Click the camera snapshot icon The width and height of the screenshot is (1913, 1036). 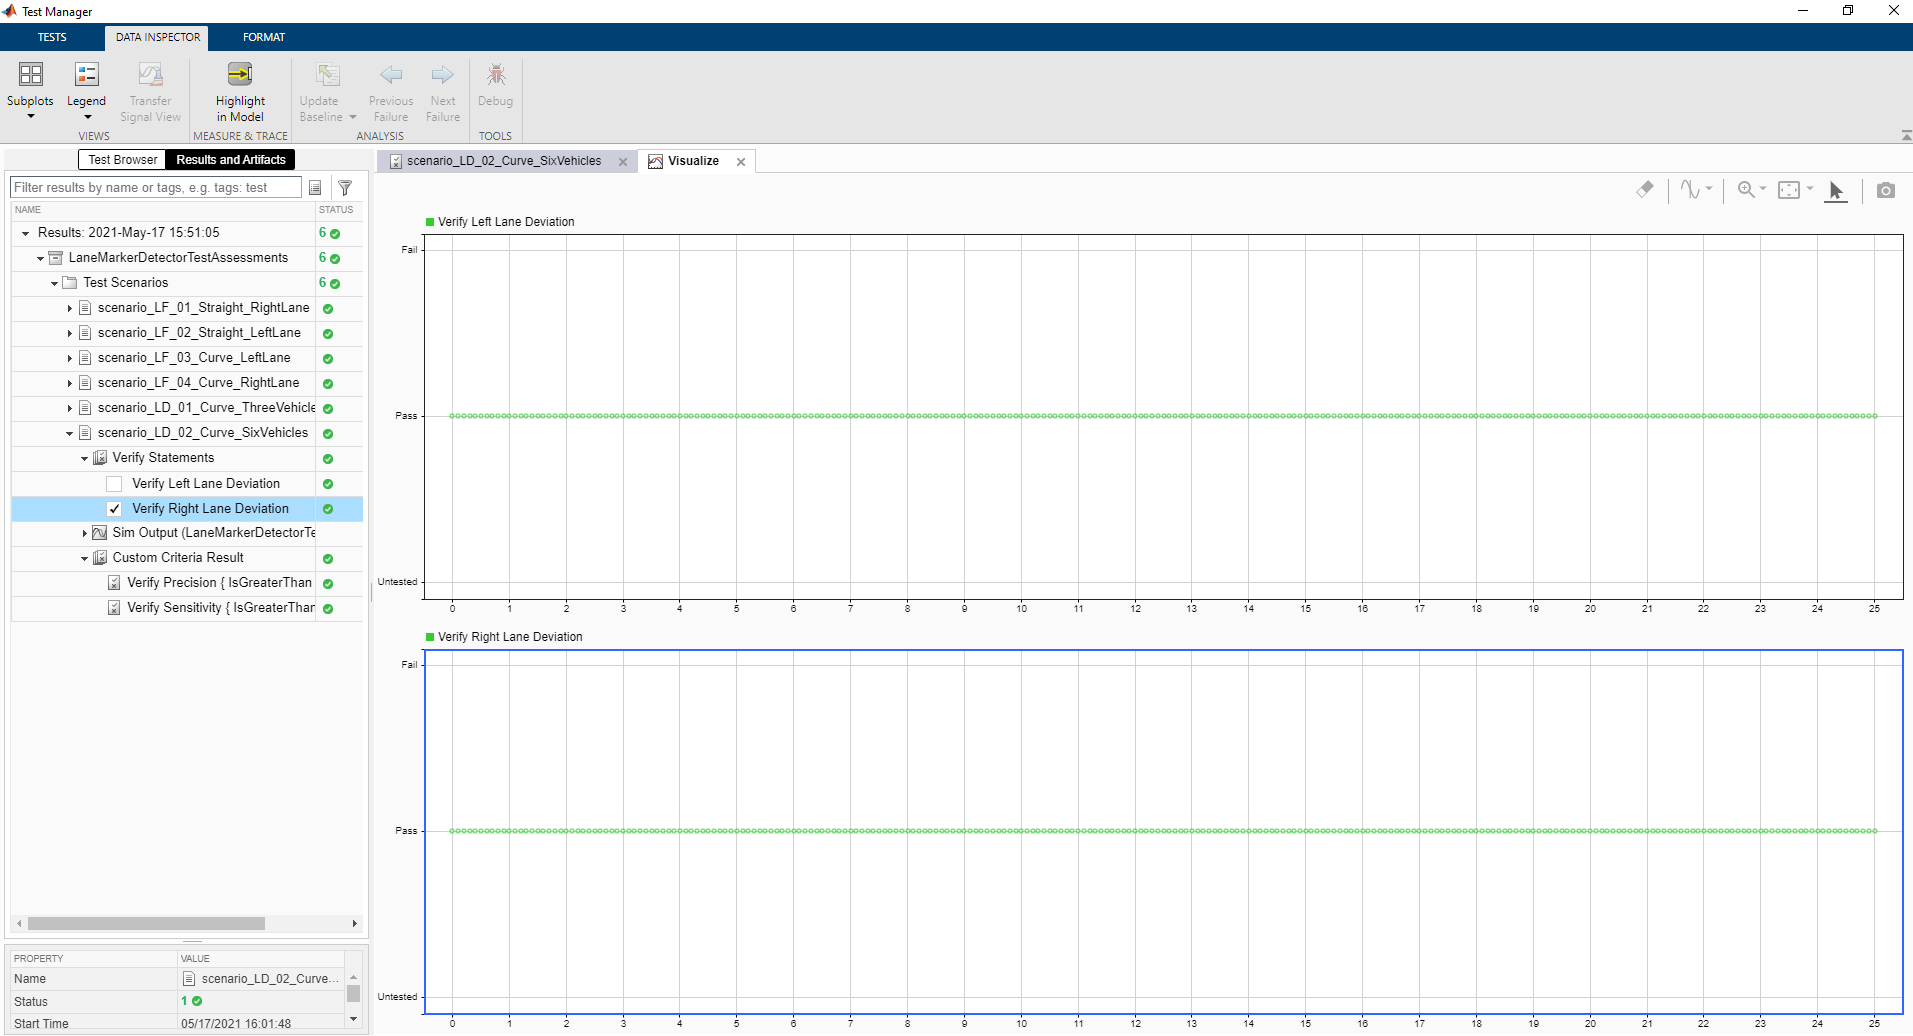pos(1885,190)
